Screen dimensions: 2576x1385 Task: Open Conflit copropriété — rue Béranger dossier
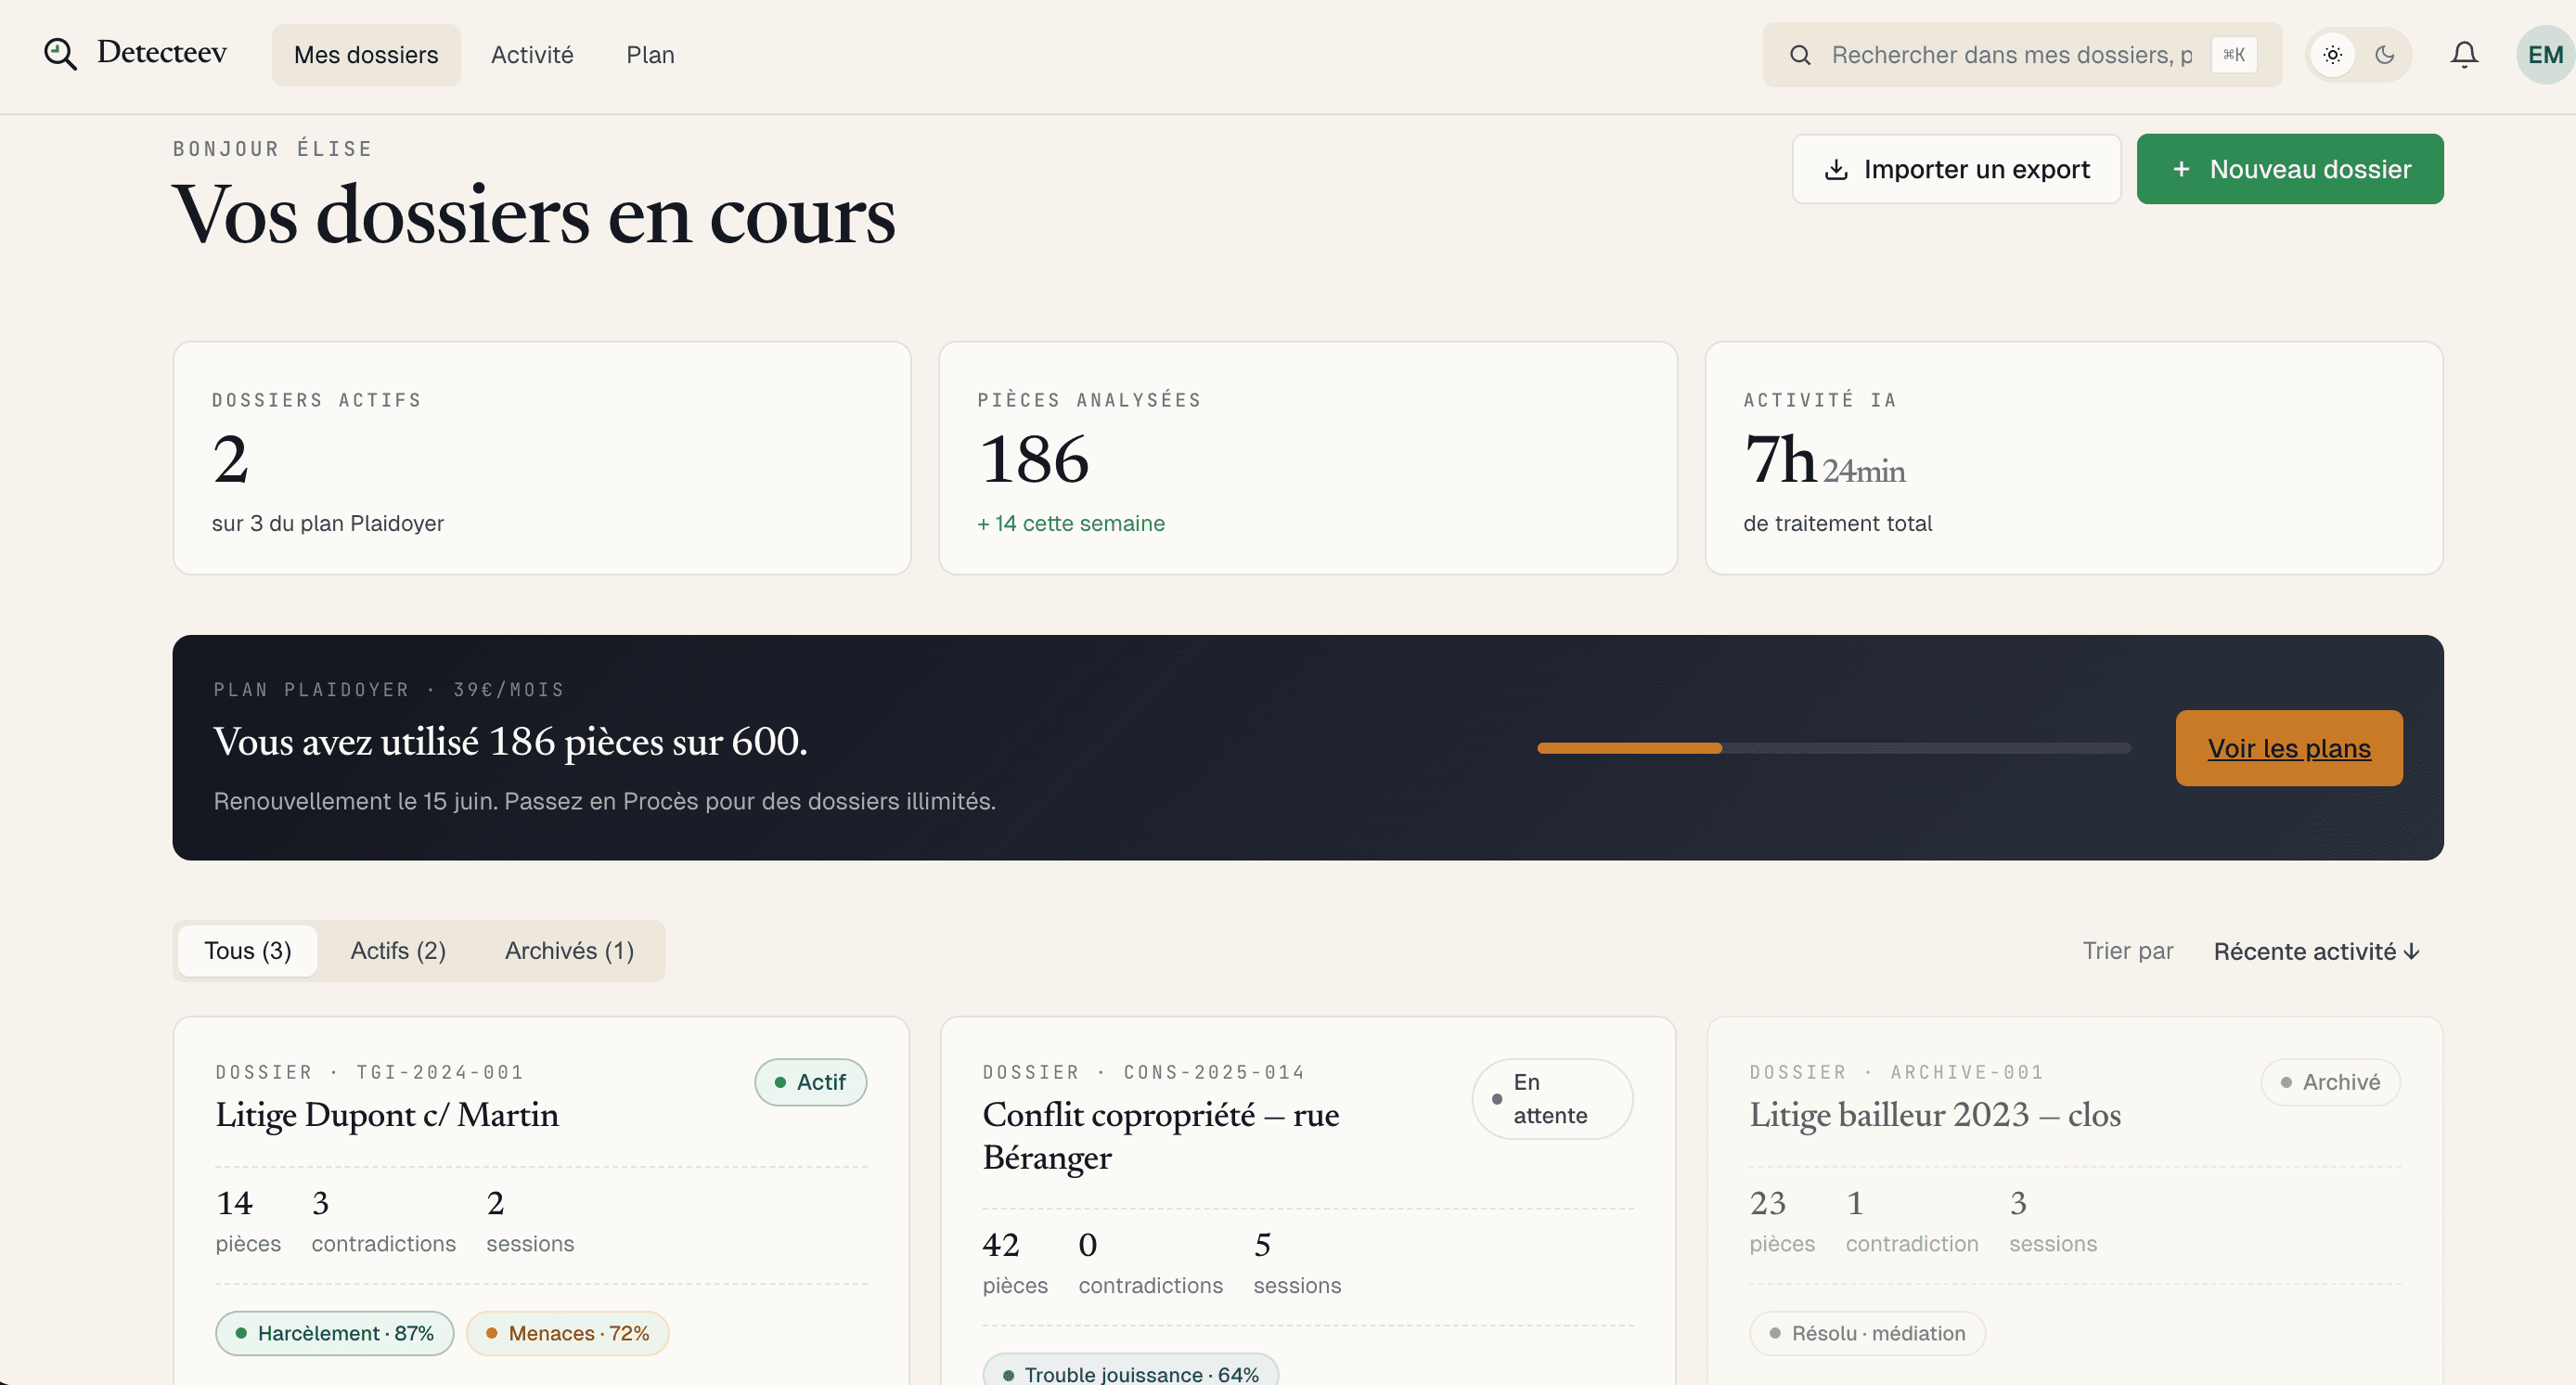(1161, 1135)
